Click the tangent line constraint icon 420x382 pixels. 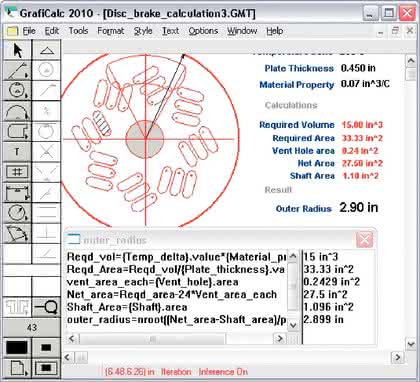[47, 90]
